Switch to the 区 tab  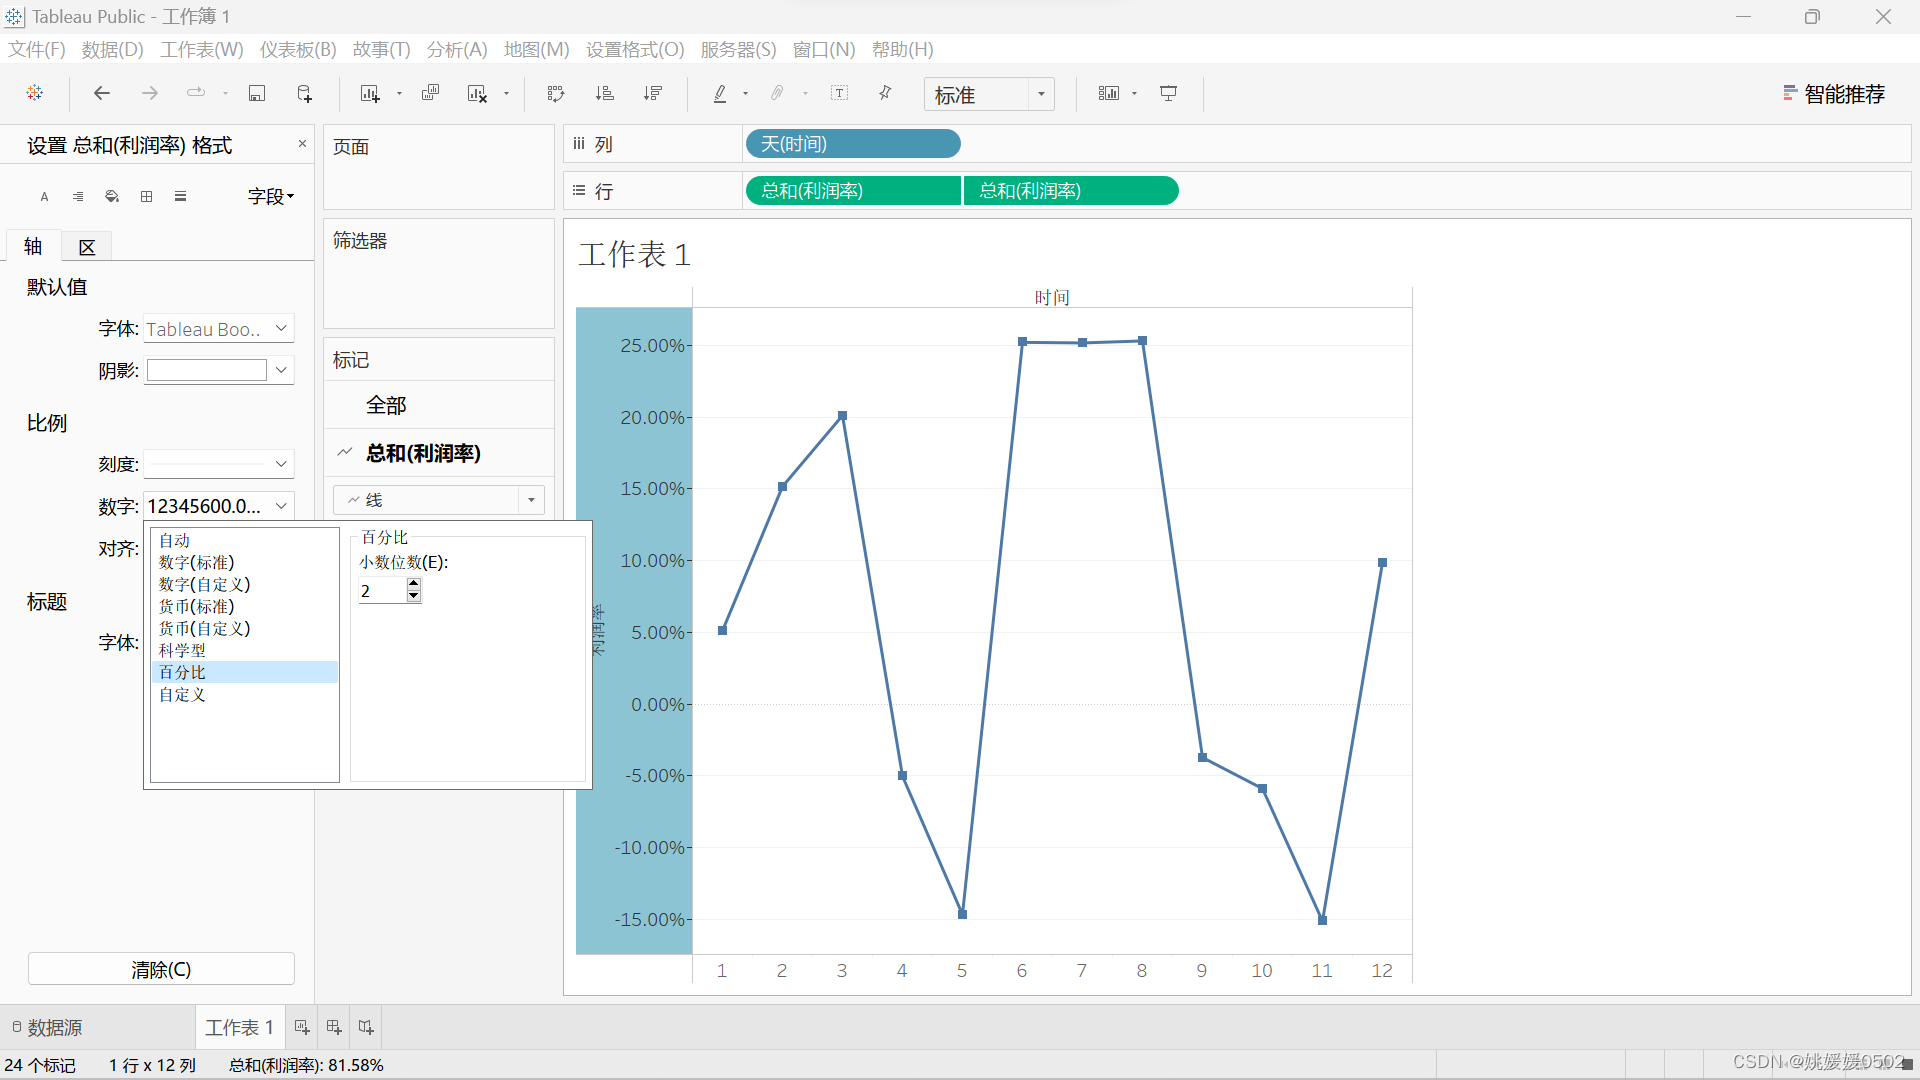(87, 247)
